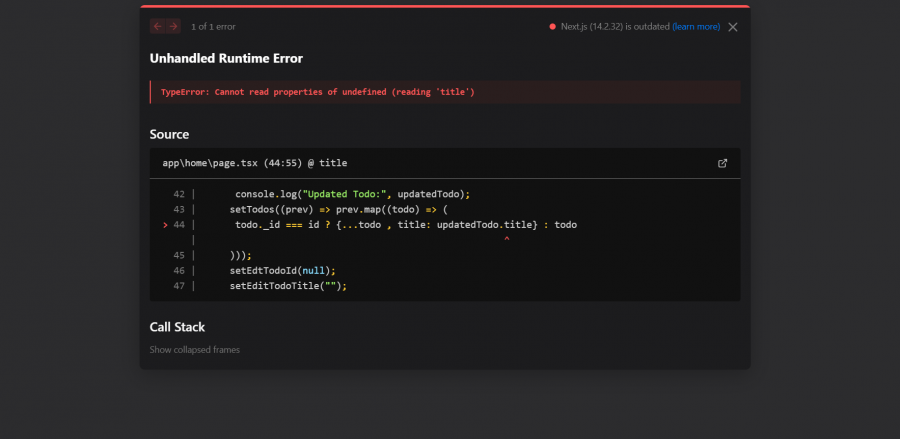Click the error code on line 44
Viewport: 900px width, 439px height.
coord(405,225)
